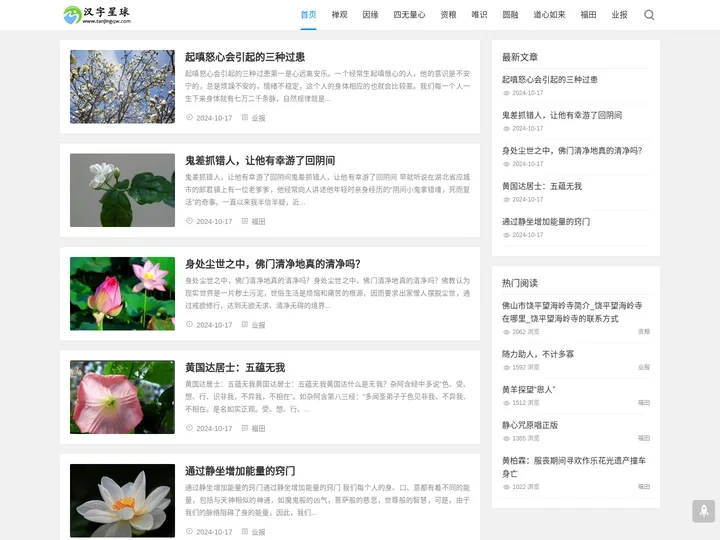Open article title 黄国达居士：五蕴无我 in main list
Screen dimensions: 720x540
235,367
